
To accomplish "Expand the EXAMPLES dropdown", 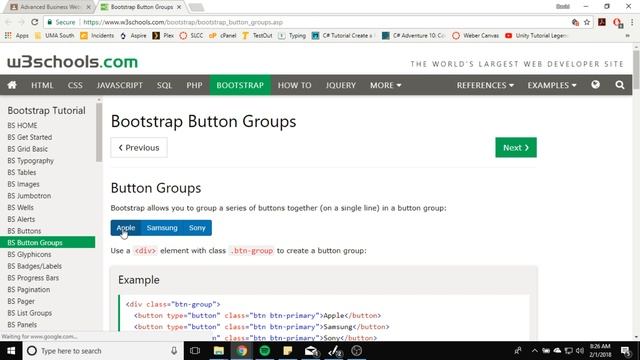I will pyautogui.click(x=551, y=85).
